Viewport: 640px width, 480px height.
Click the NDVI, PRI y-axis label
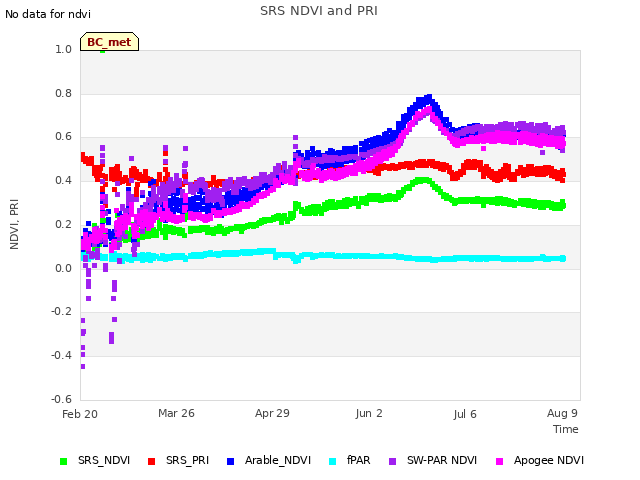tap(14, 224)
